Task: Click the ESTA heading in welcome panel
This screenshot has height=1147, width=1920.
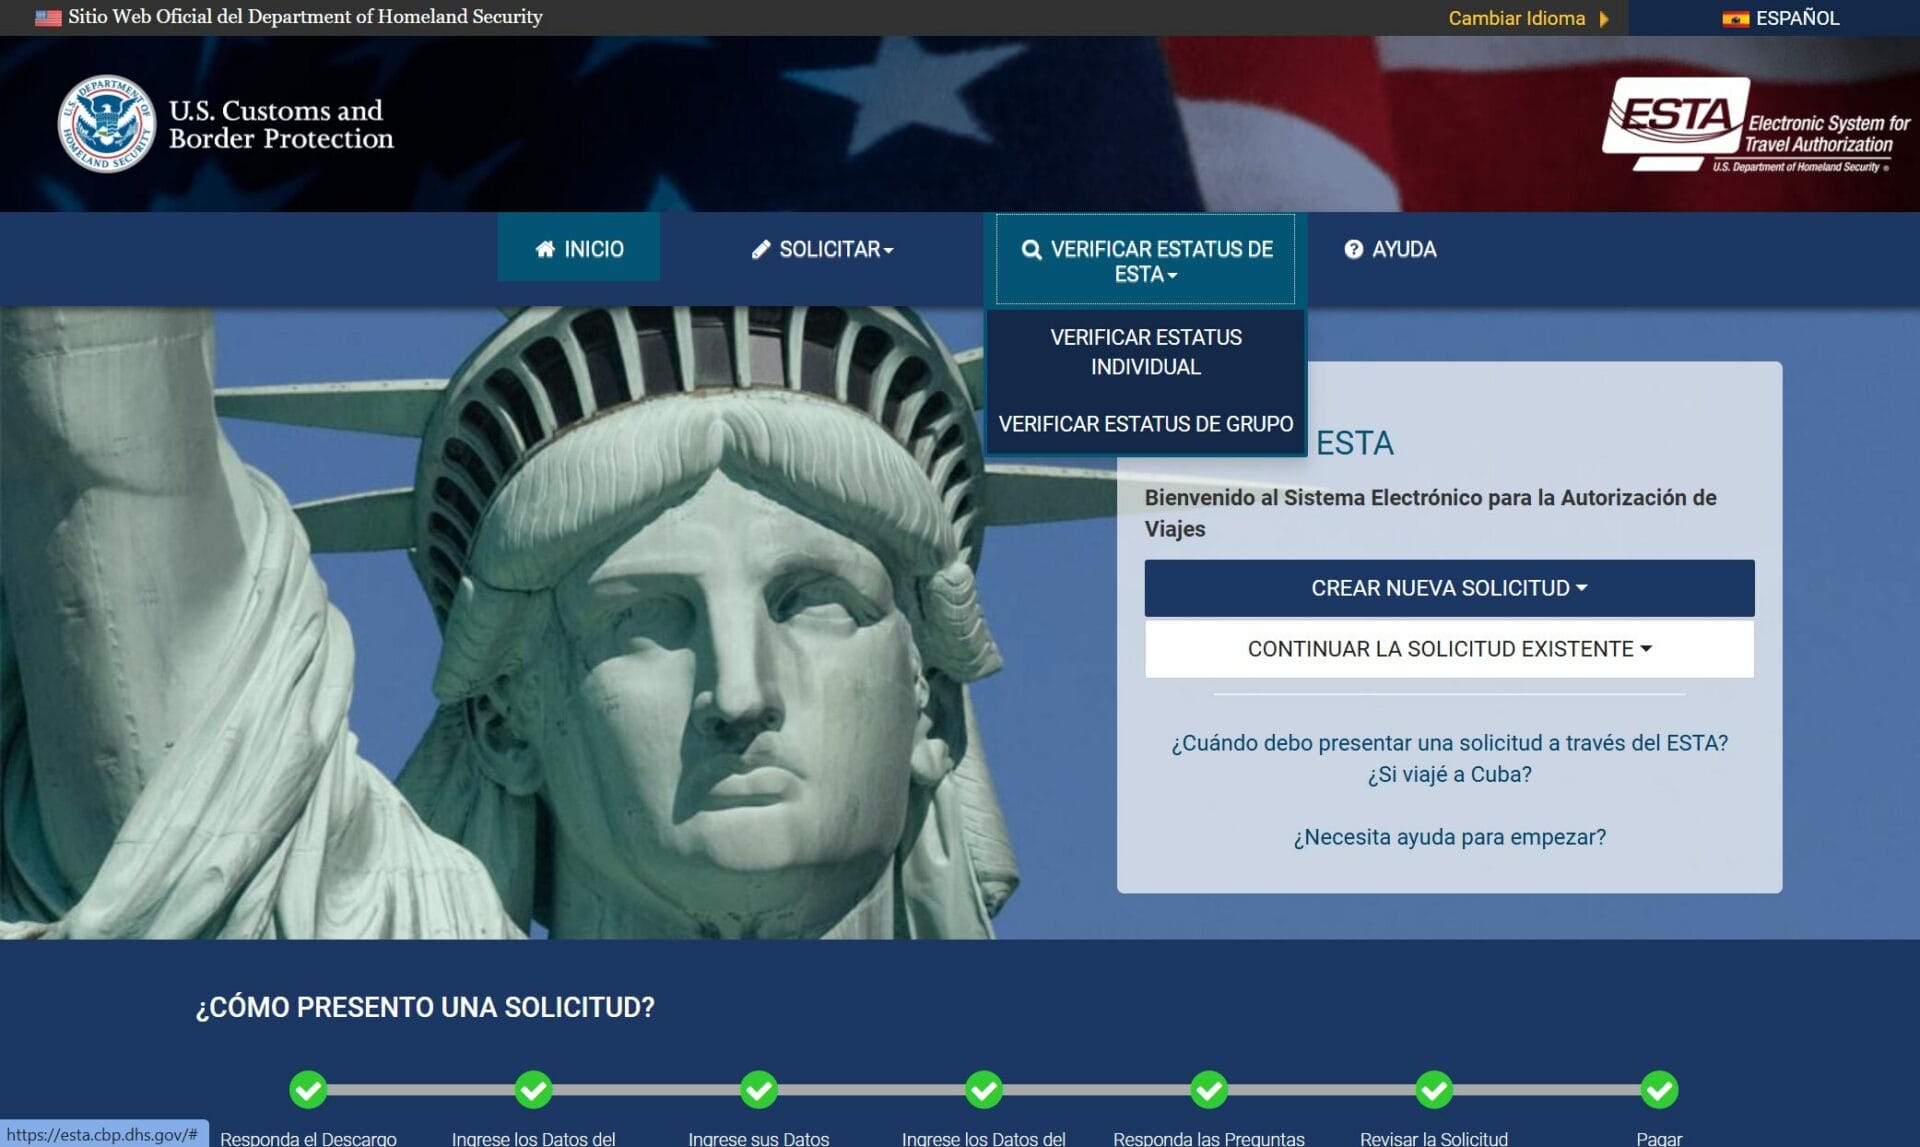Action: coord(1354,443)
